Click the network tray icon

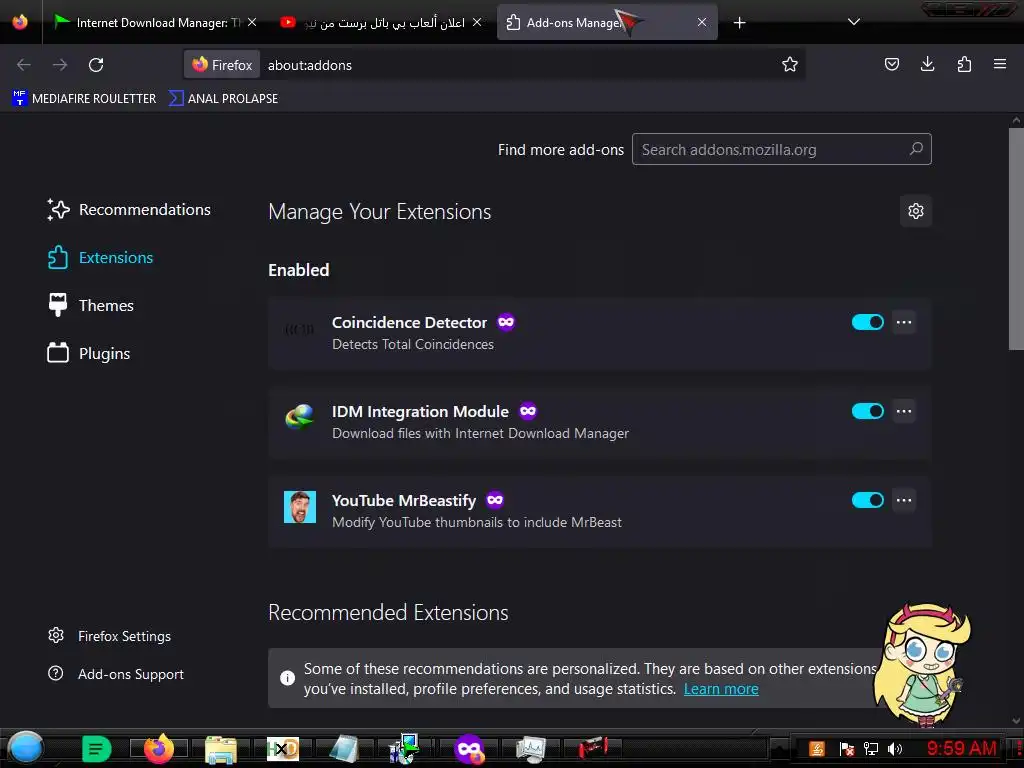pyautogui.click(x=871, y=748)
